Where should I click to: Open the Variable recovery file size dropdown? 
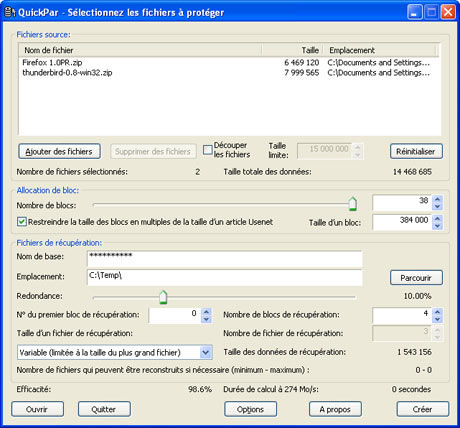point(206,352)
